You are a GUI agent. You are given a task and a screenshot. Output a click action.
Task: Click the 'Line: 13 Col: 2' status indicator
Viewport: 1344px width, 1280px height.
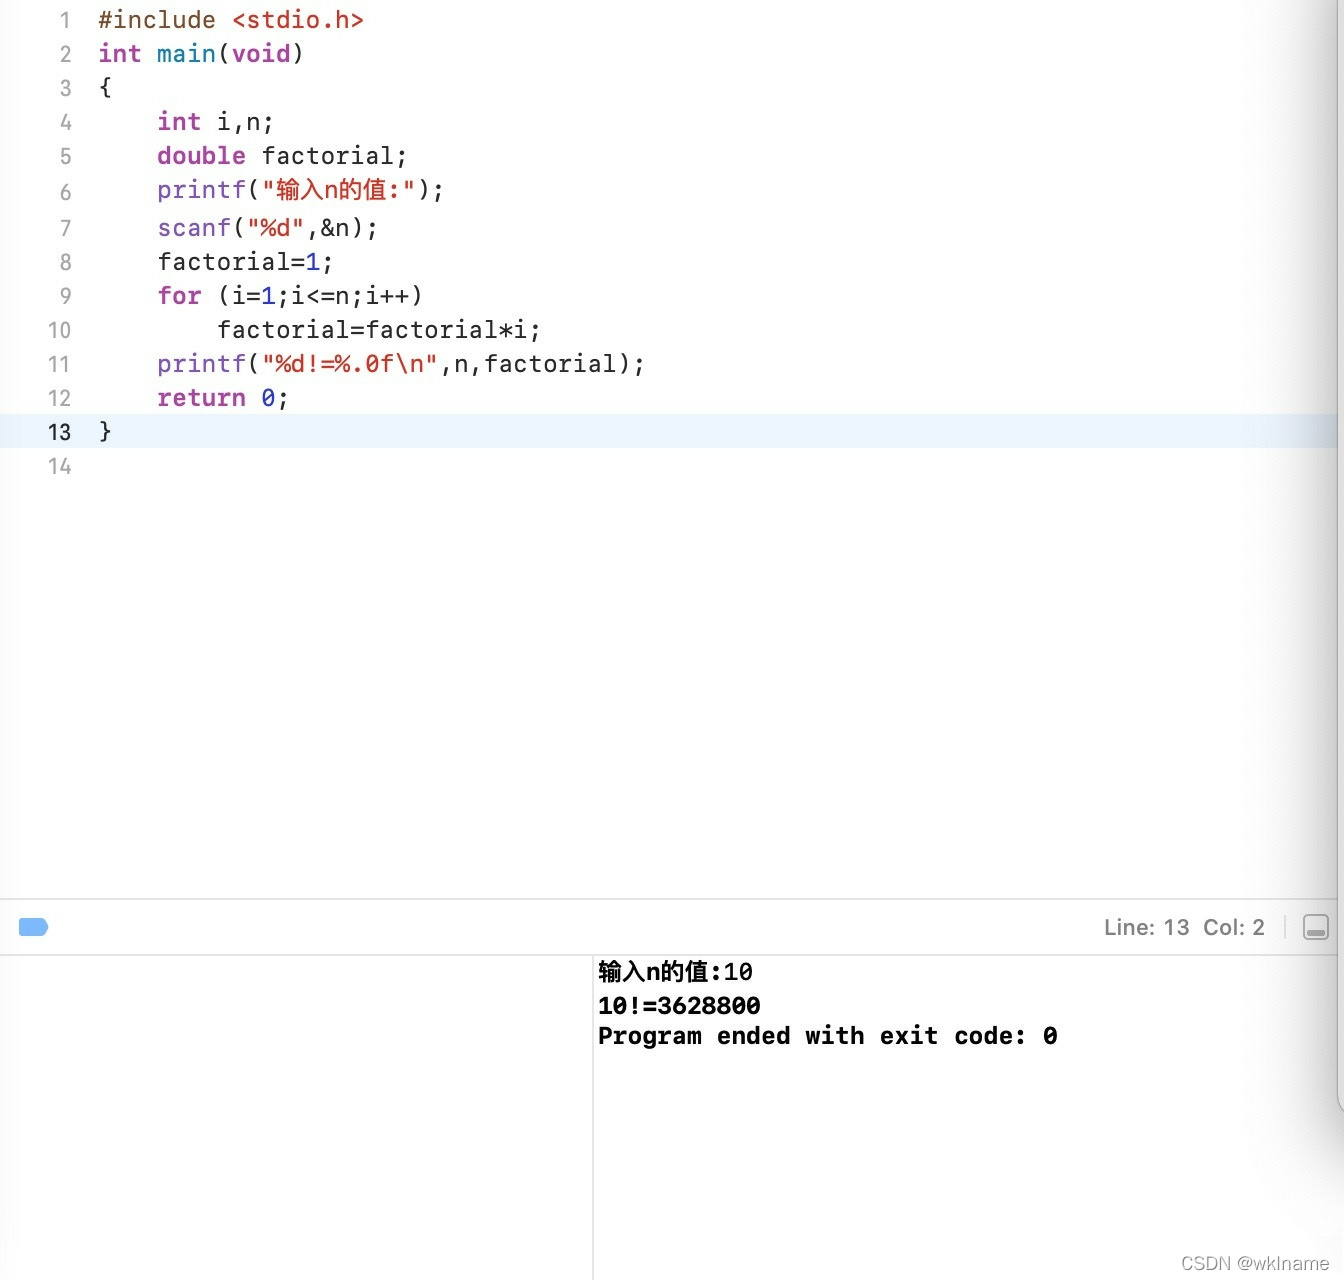click(x=1184, y=927)
